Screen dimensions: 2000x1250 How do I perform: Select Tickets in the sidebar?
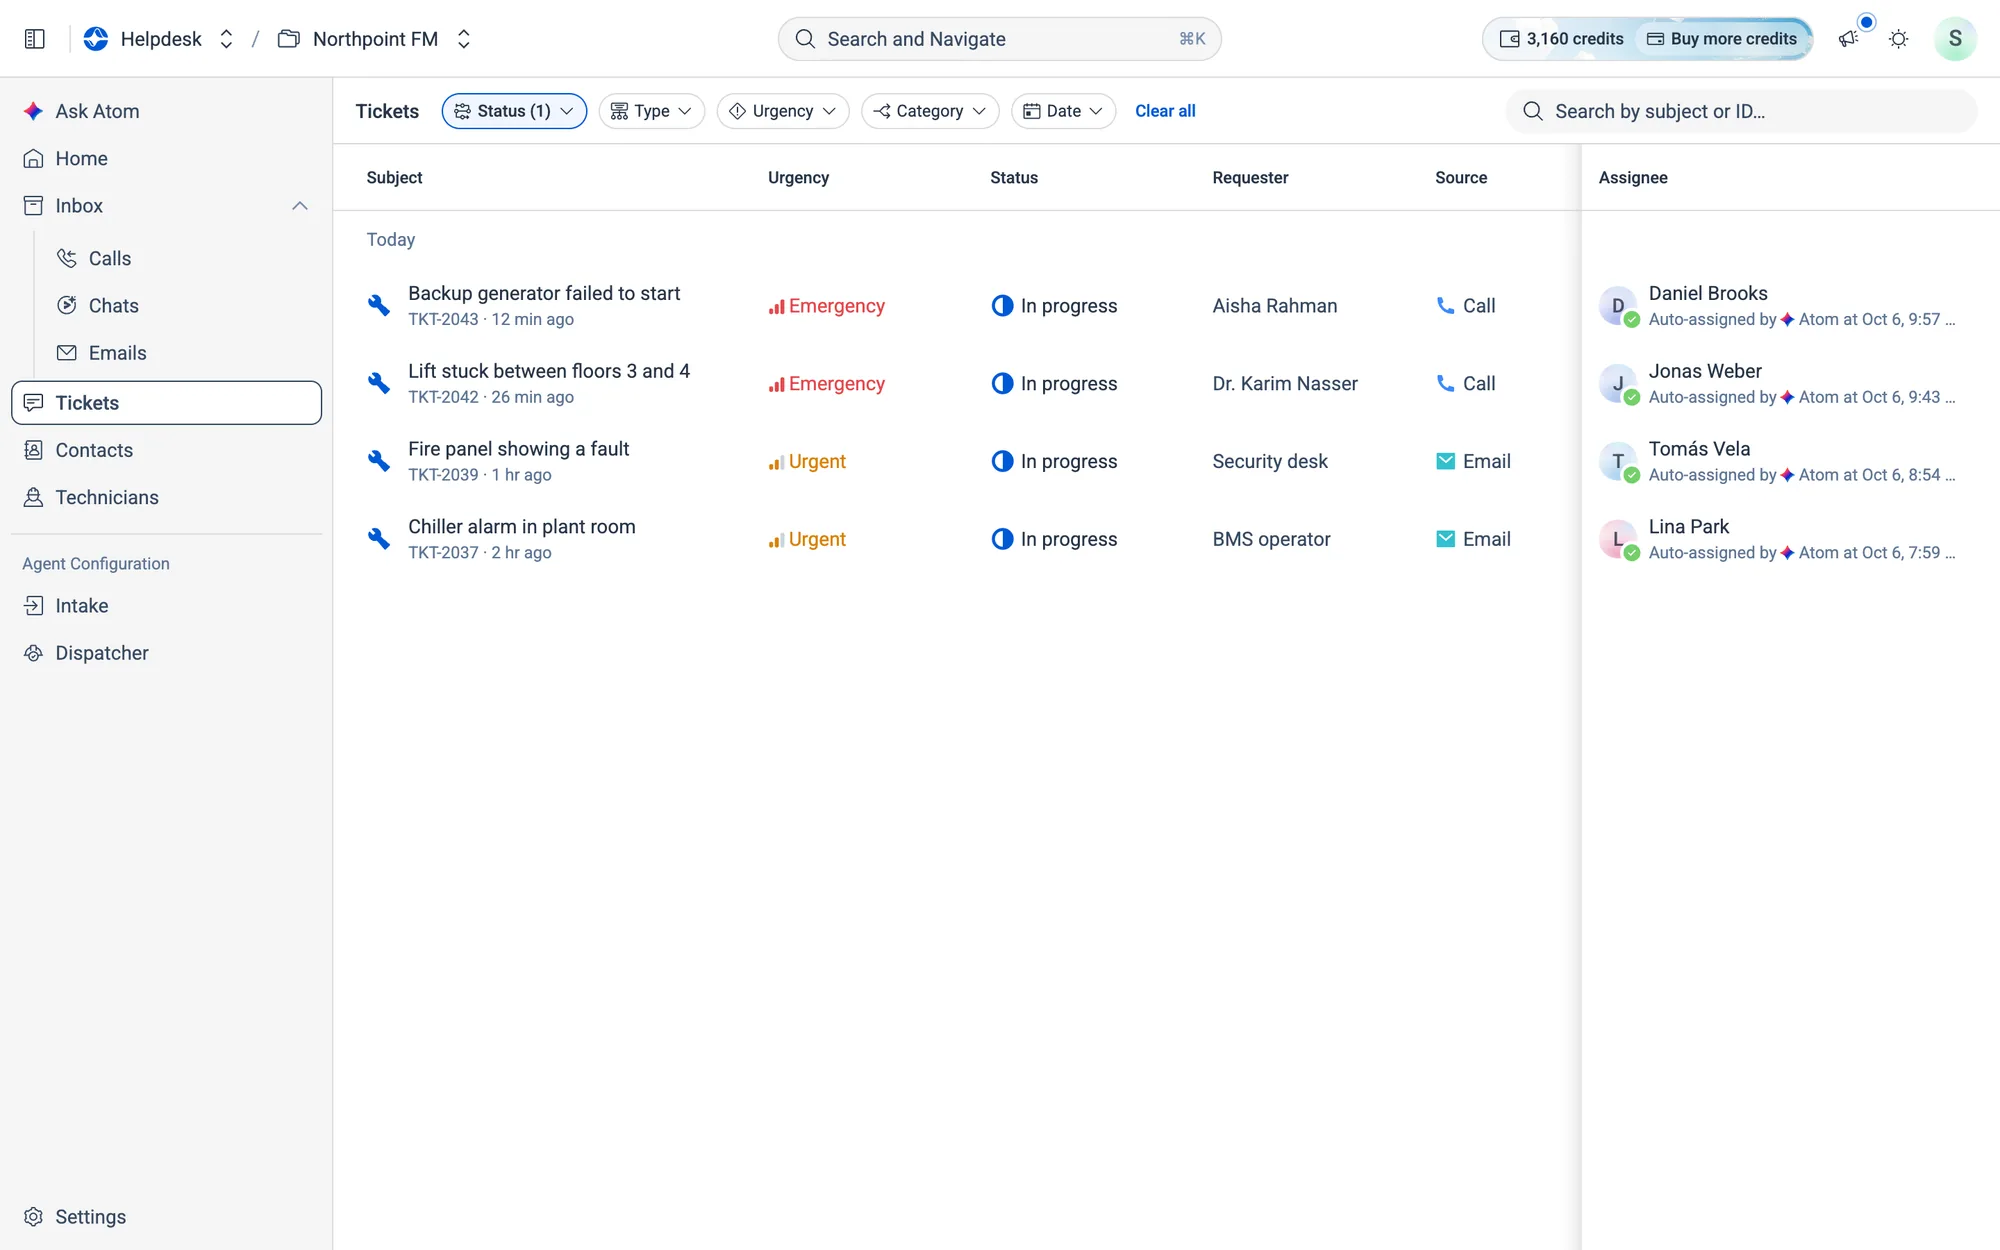point(166,402)
